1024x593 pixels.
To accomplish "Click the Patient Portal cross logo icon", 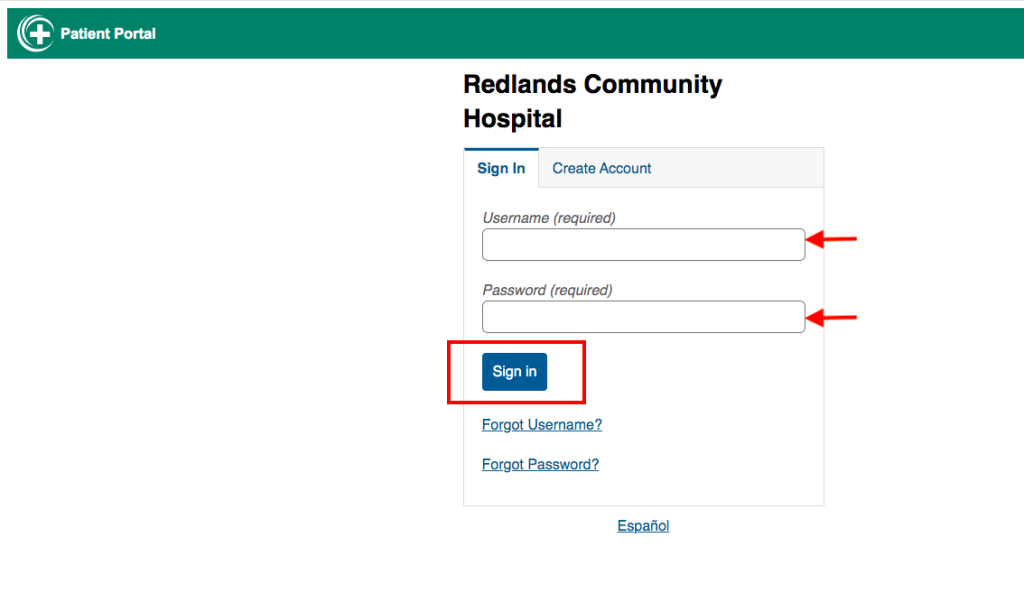I will tap(35, 33).
